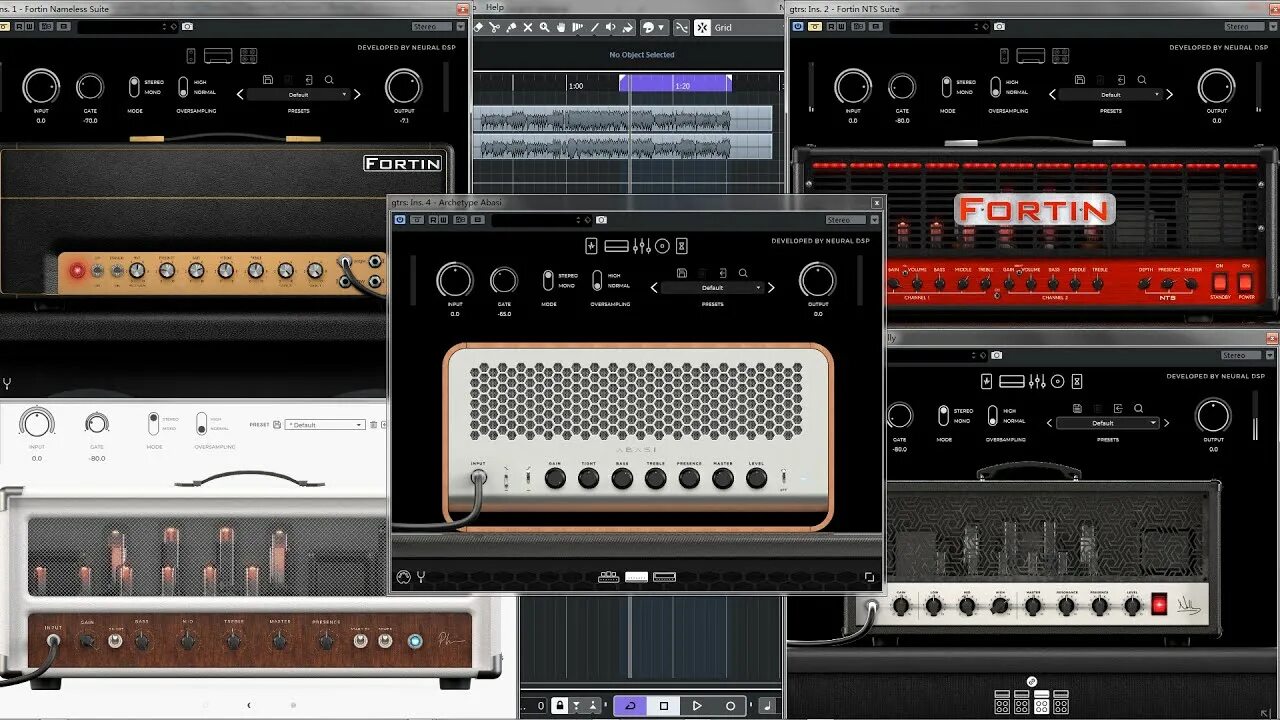Stop playback with the transport Stop button
1280x720 pixels.
664,706
